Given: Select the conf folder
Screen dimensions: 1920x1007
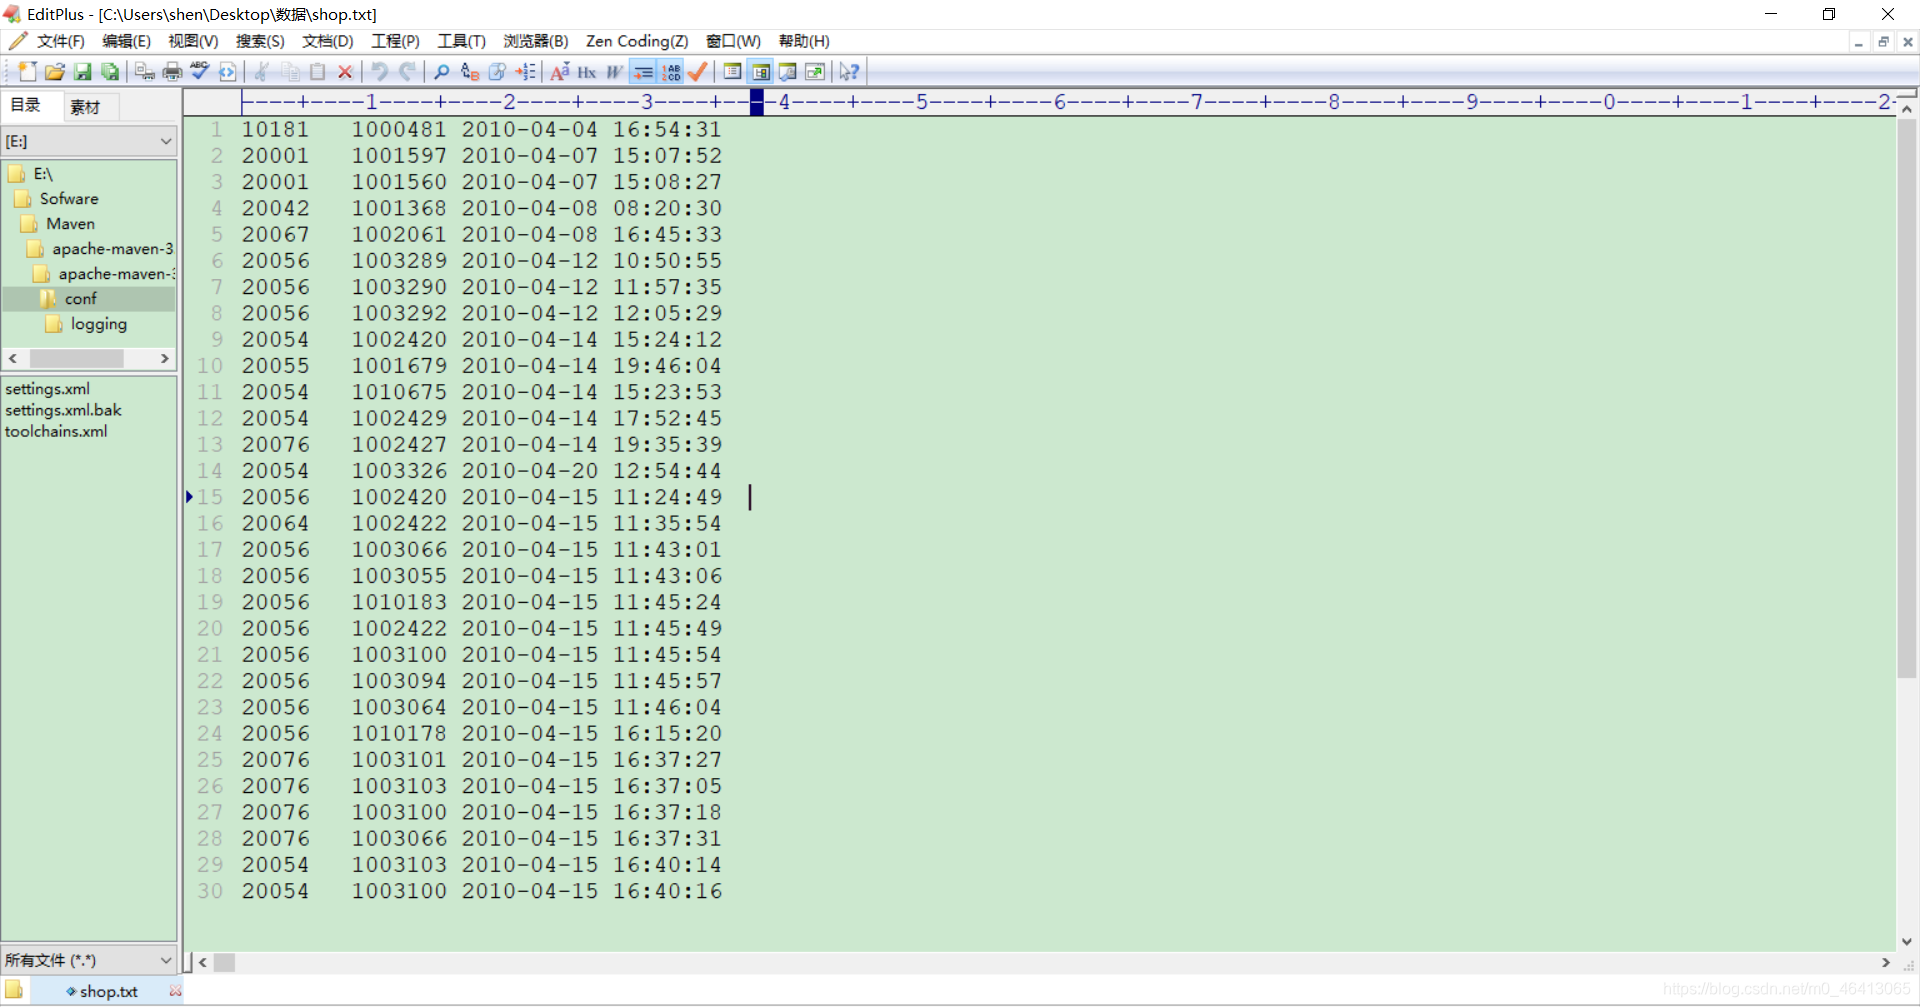Looking at the screenshot, I should pos(80,299).
